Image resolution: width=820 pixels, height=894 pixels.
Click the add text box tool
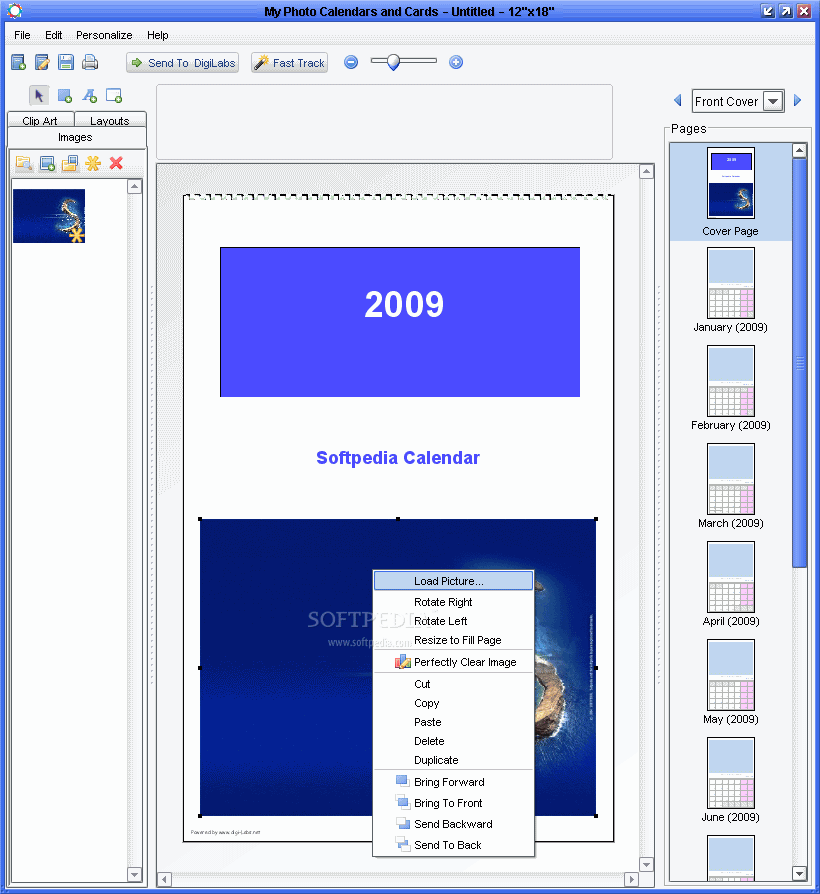(90, 95)
